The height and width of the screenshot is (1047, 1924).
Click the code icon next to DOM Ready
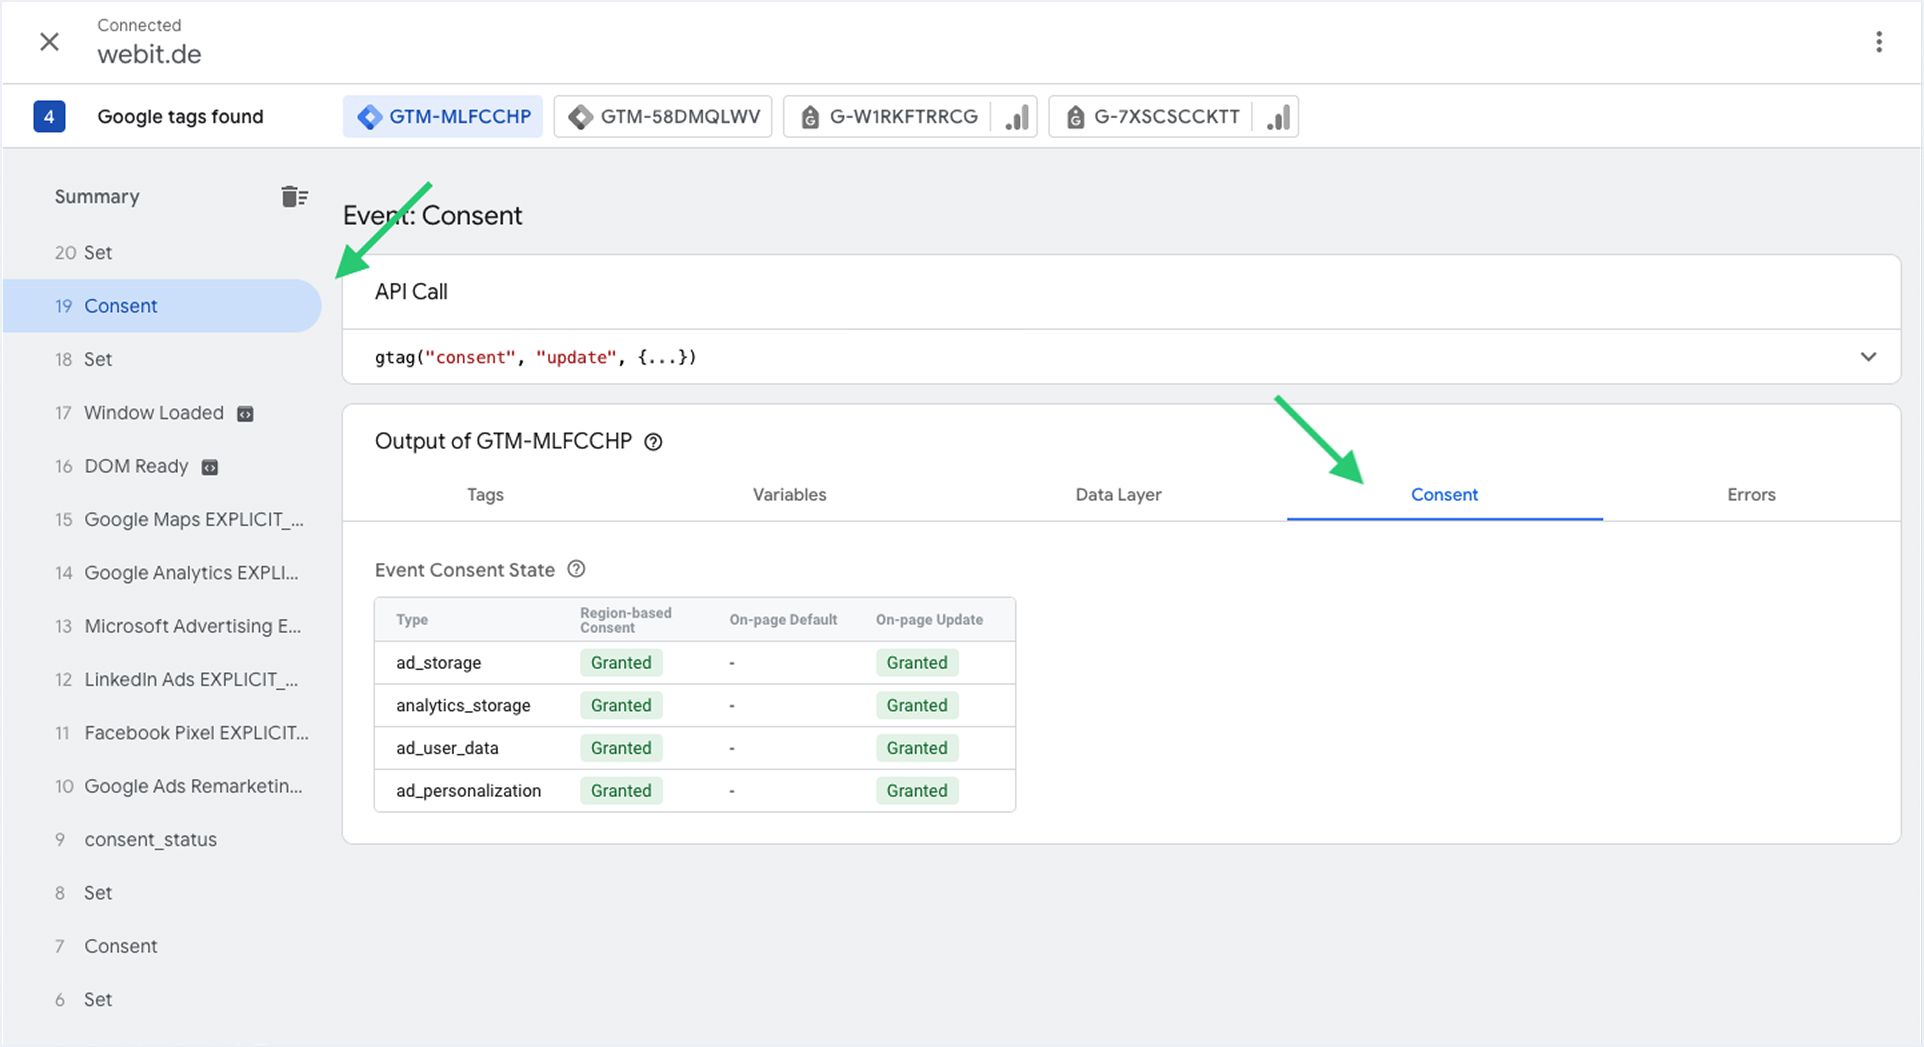[208, 466]
